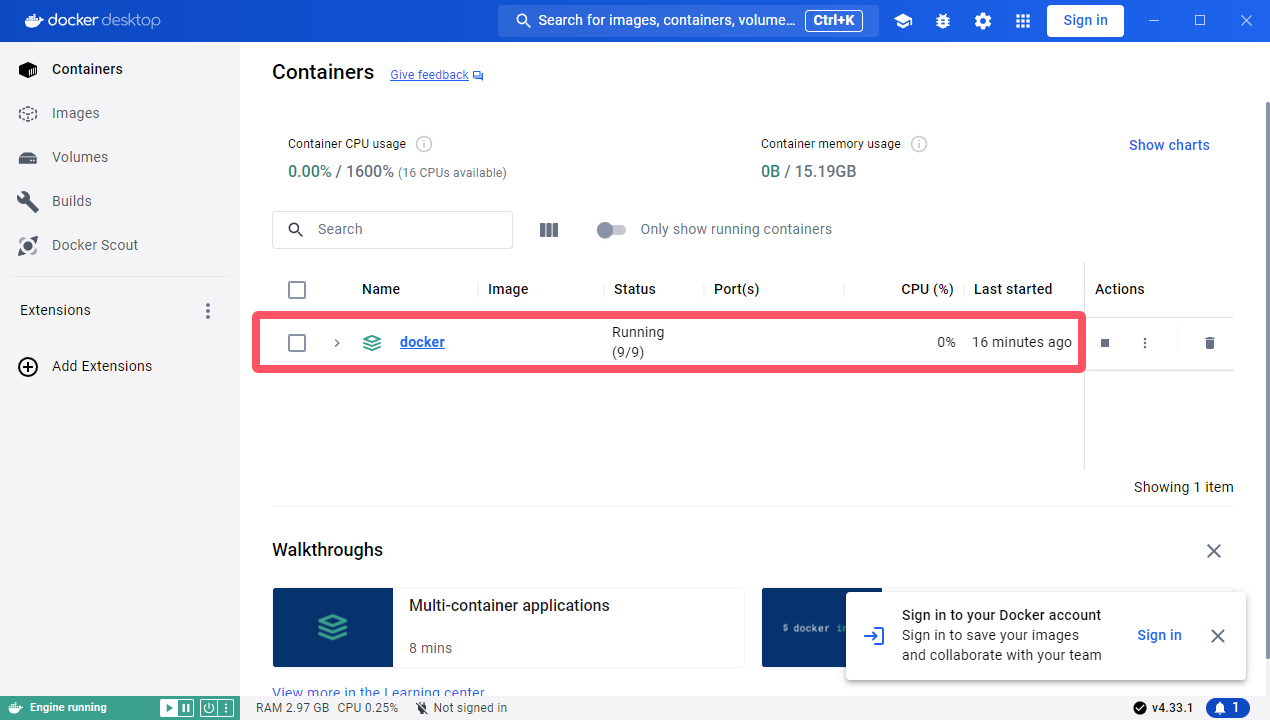Click the "Running (9/9)" status cell
Screen dimensions: 1270x720
[638, 343]
